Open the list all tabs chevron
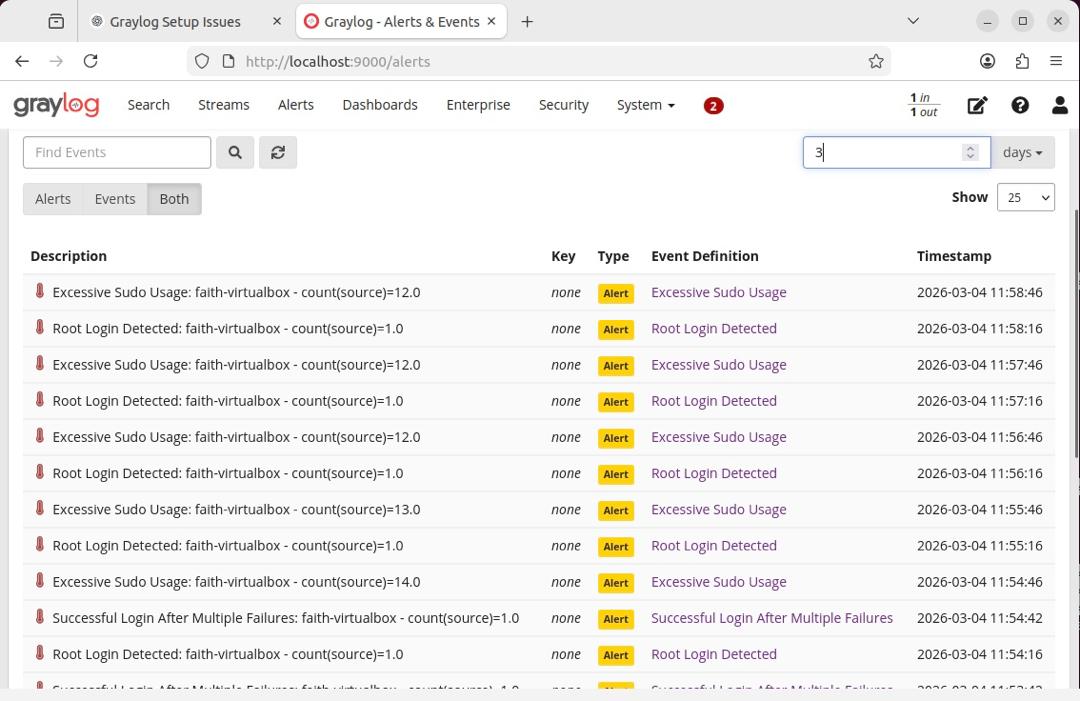Viewport: 1080px width, 701px height. 913,21
